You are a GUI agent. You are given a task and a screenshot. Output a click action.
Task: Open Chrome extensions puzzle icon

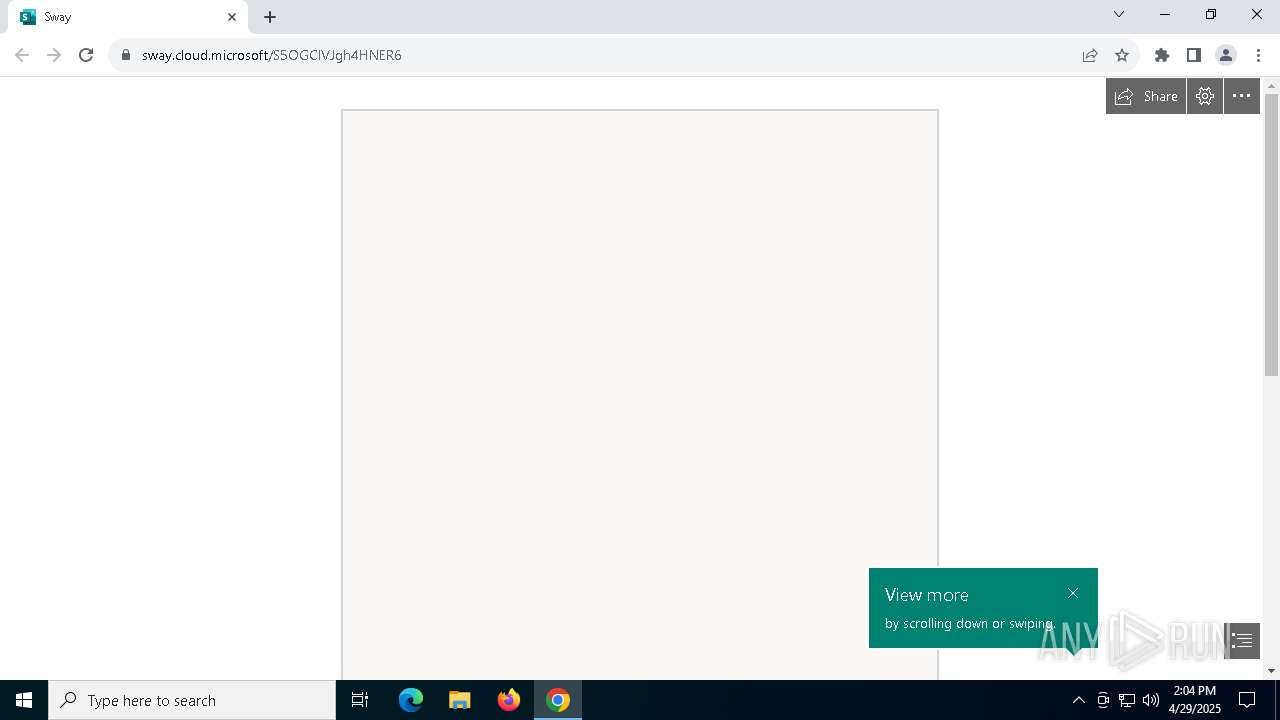point(1162,55)
